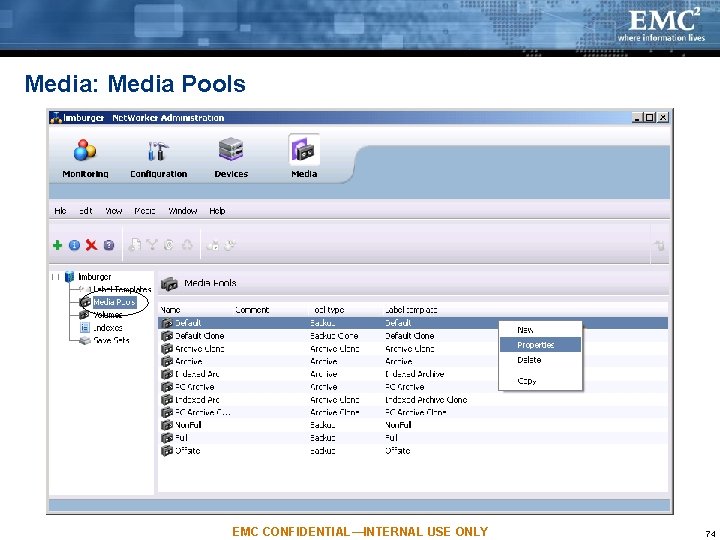Open the Help menu

(217, 211)
